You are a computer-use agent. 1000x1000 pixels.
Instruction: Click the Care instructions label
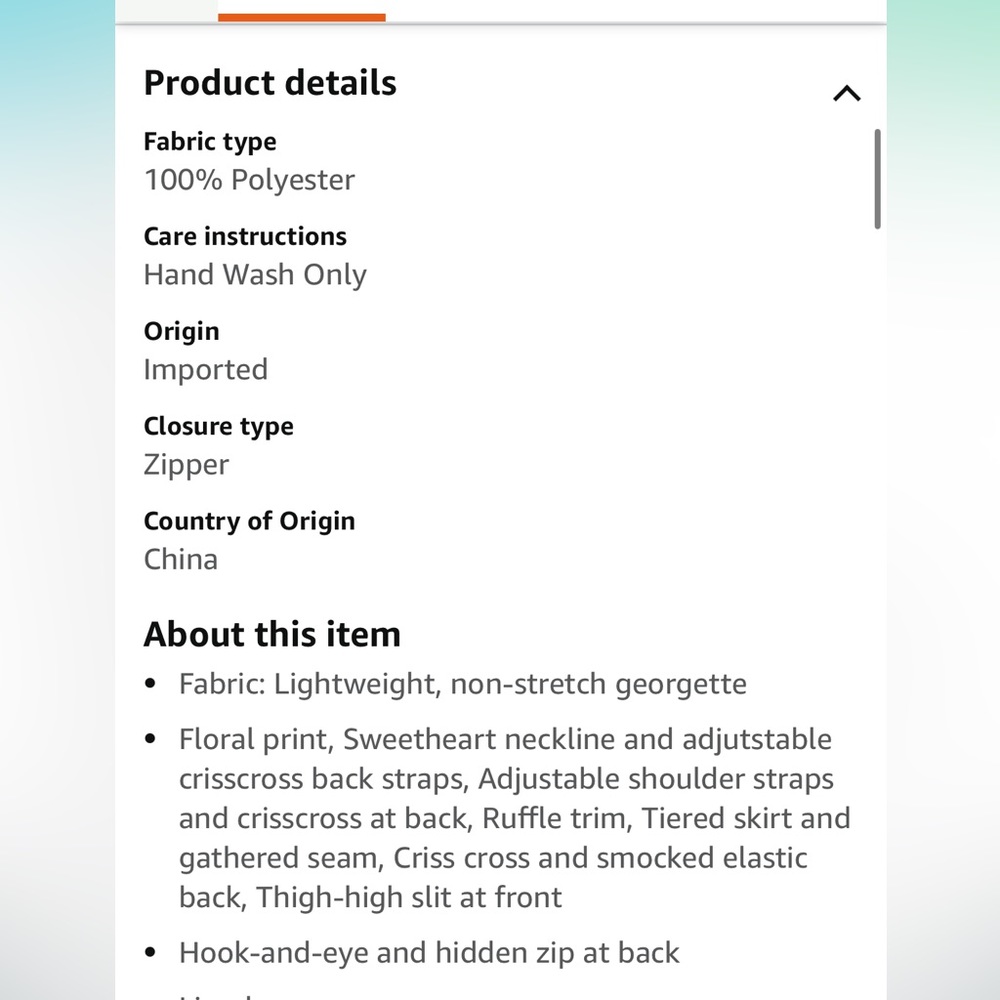point(245,237)
